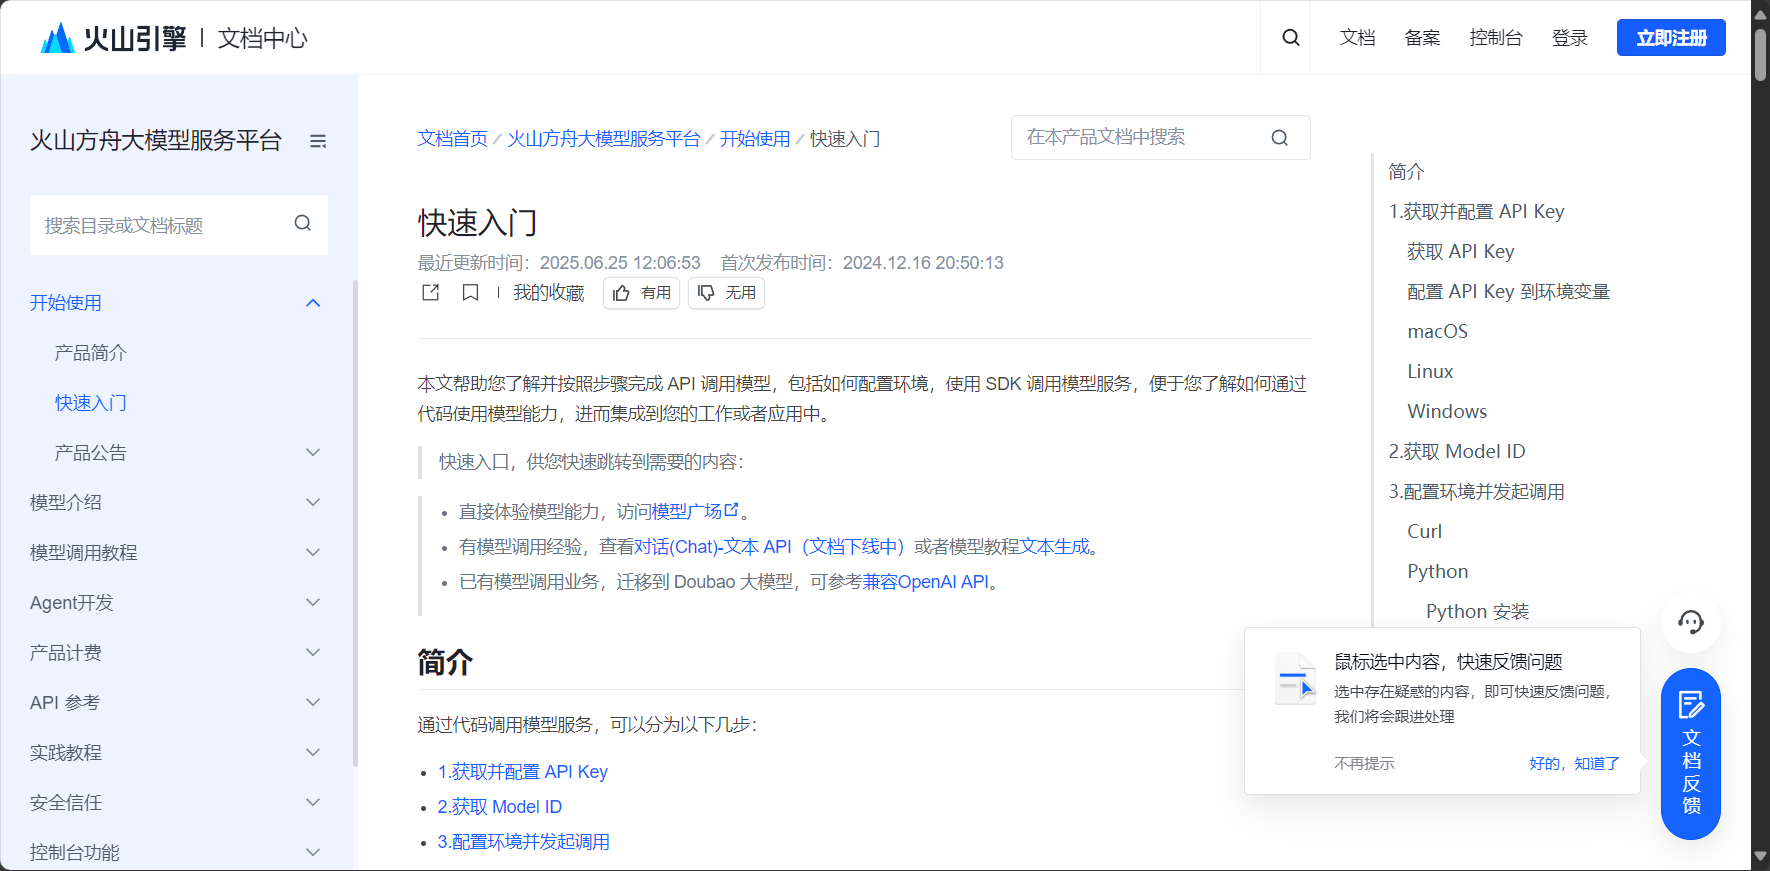Click the sidebar search magnifier icon
Screen dimensions: 1770x871
pyautogui.click(x=303, y=224)
